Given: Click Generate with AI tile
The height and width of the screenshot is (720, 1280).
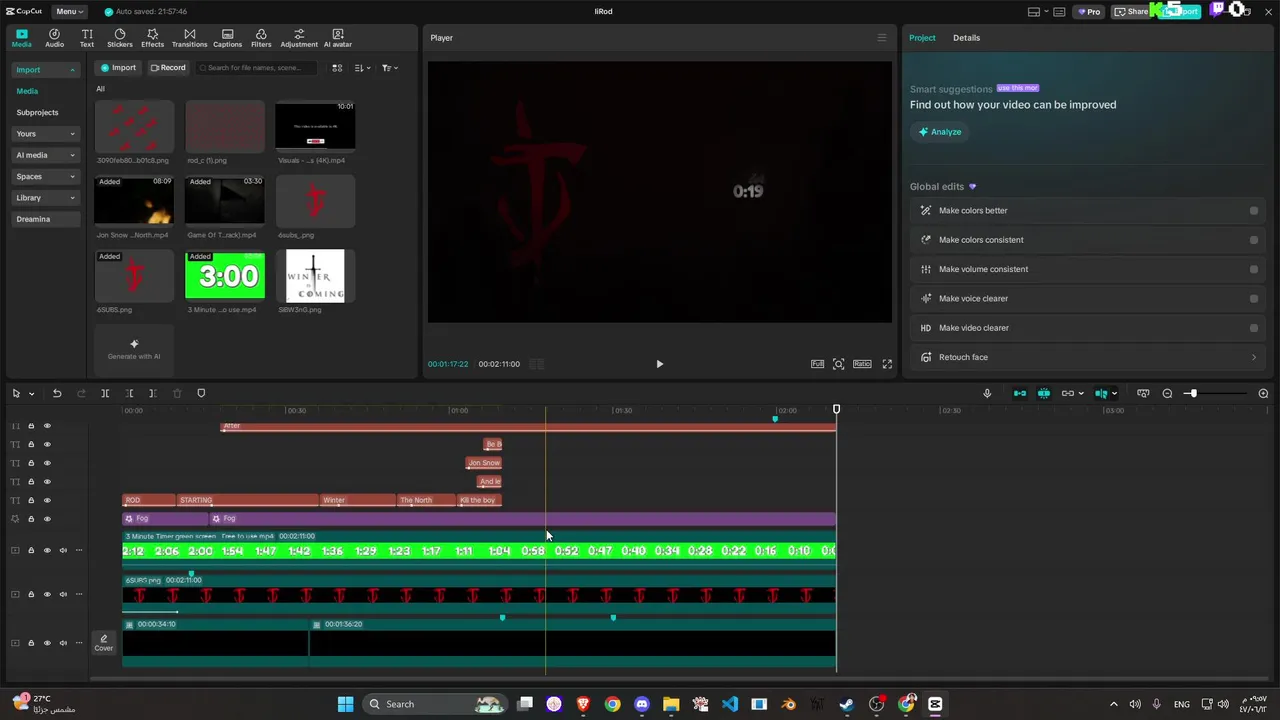Looking at the screenshot, I should (x=134, y=350).
